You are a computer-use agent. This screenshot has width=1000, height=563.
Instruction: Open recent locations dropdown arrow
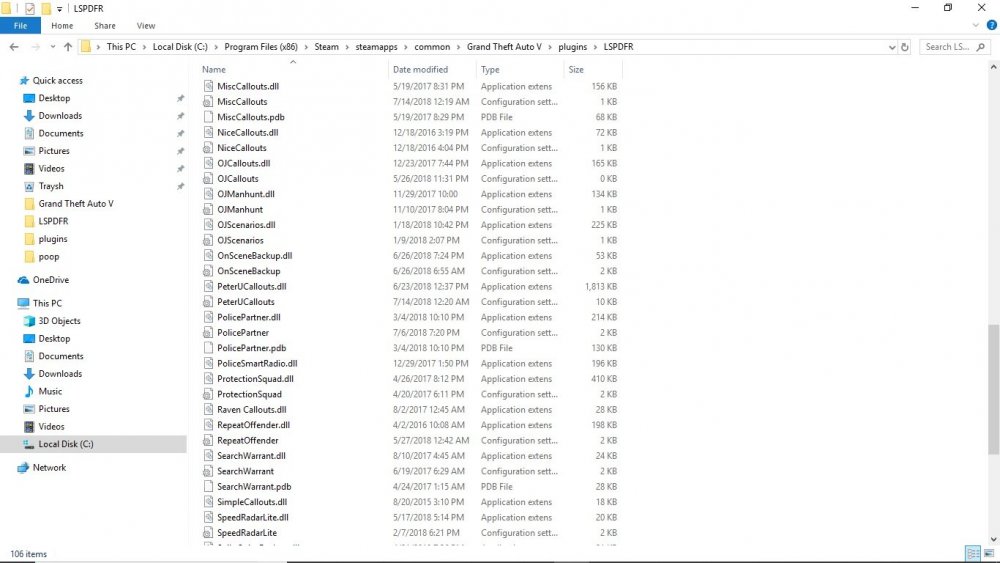(x=52, y=47)
